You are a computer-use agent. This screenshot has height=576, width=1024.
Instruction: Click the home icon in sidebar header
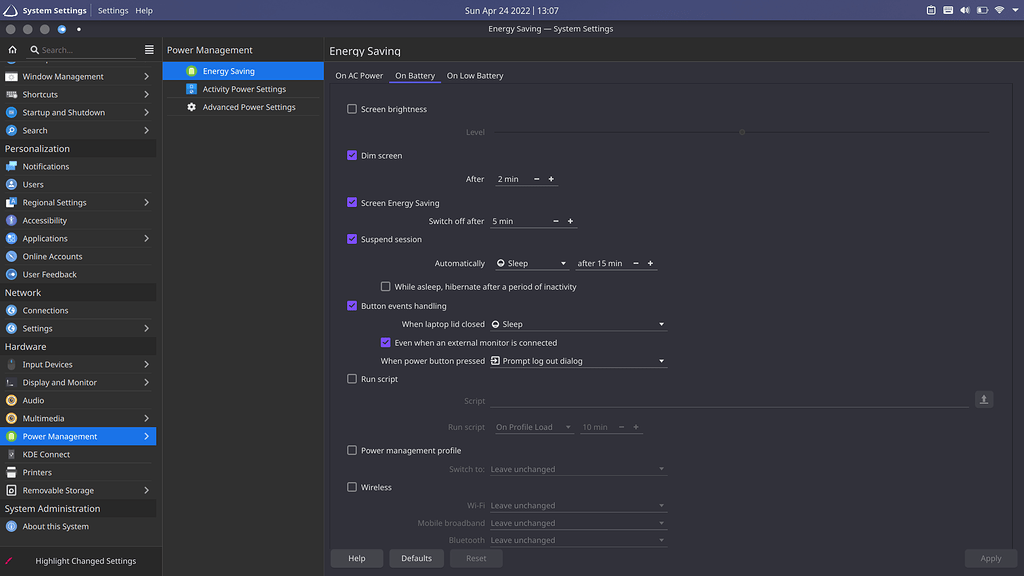click(12, 49)
